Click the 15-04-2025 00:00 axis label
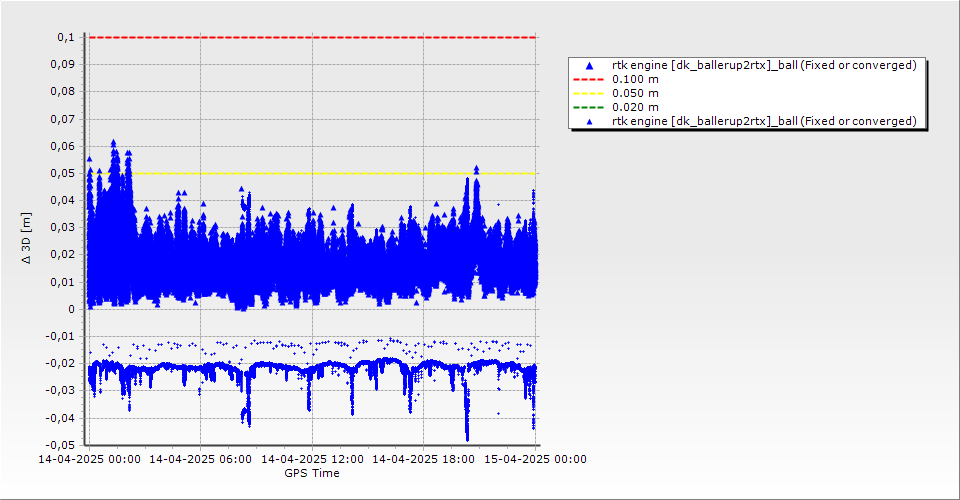This screenshot has height=500, width=960. pos(535,459)
